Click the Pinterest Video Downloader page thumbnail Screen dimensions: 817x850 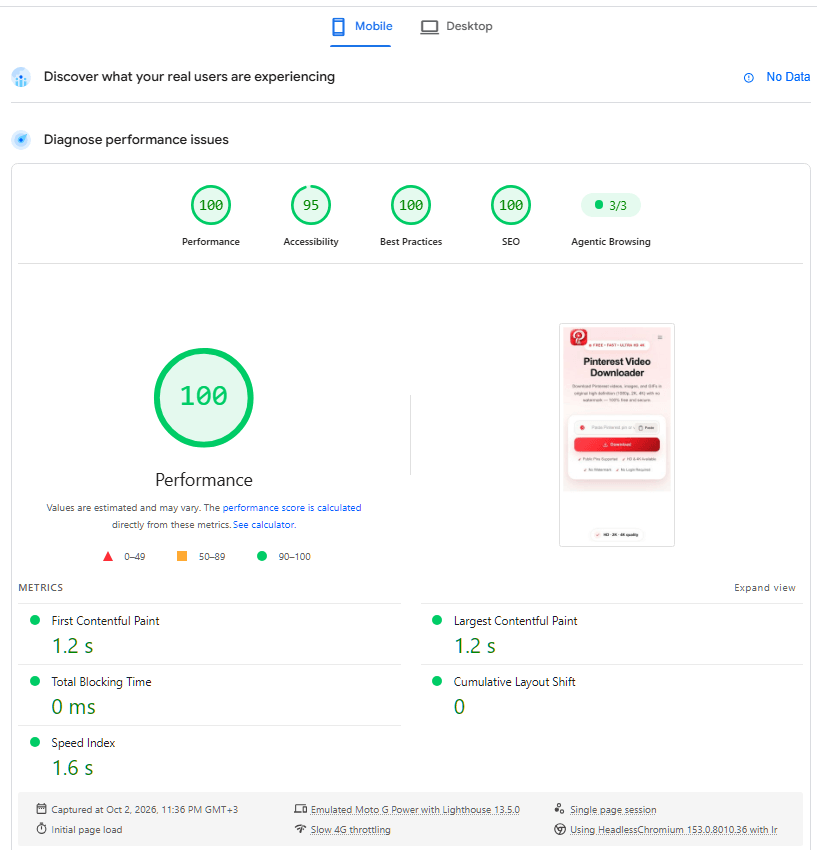pos(617,435)
